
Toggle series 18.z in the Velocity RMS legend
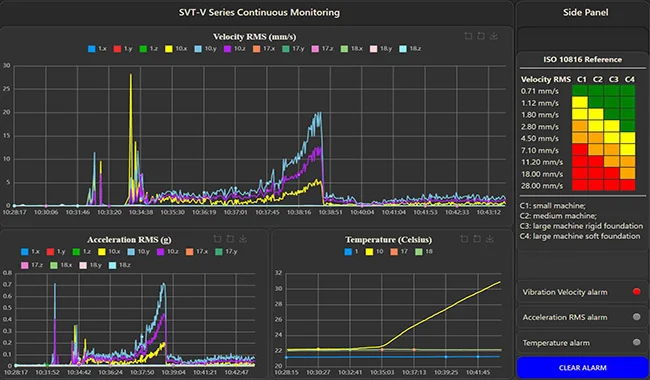click(x=410, y=49)
